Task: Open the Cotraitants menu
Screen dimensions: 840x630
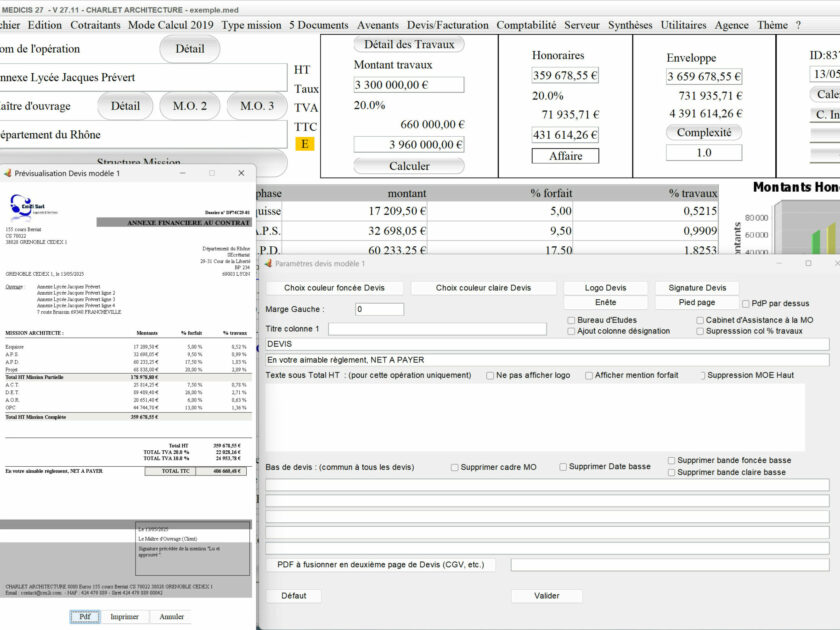Action: pos(95,25)
